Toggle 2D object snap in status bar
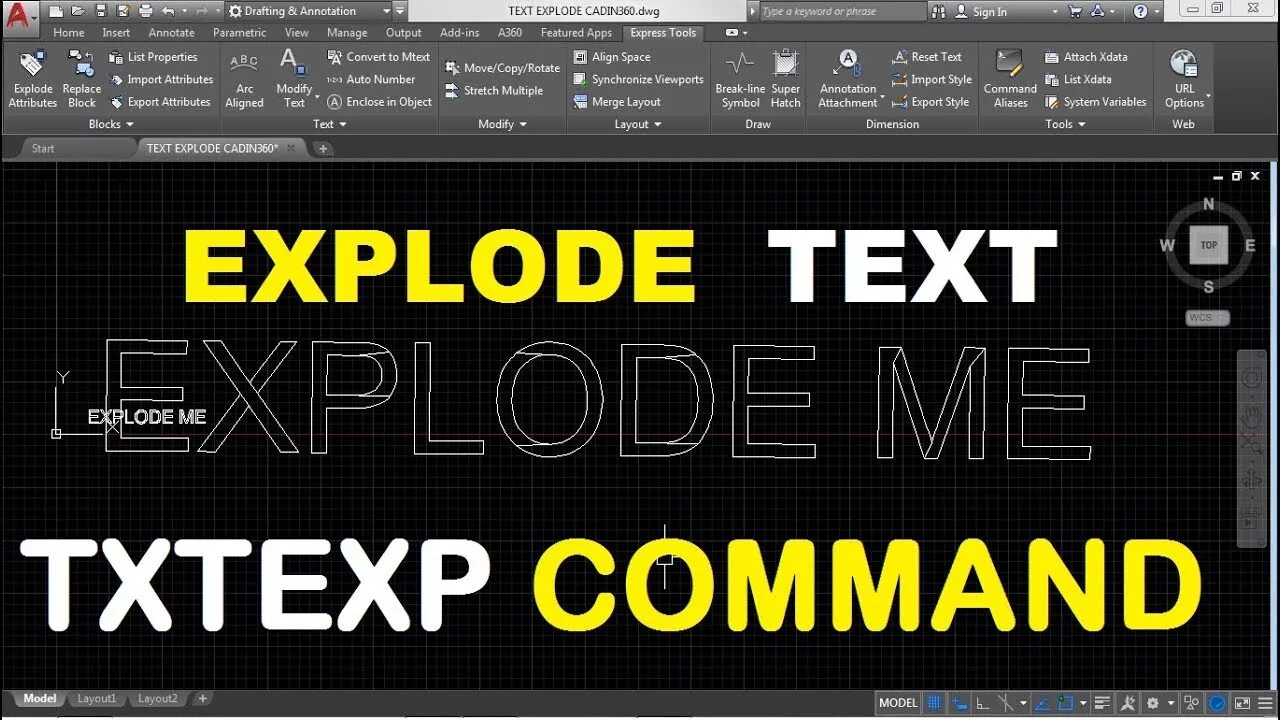The width and height of the screenshot is (1280, 720). click(1067, 703)
